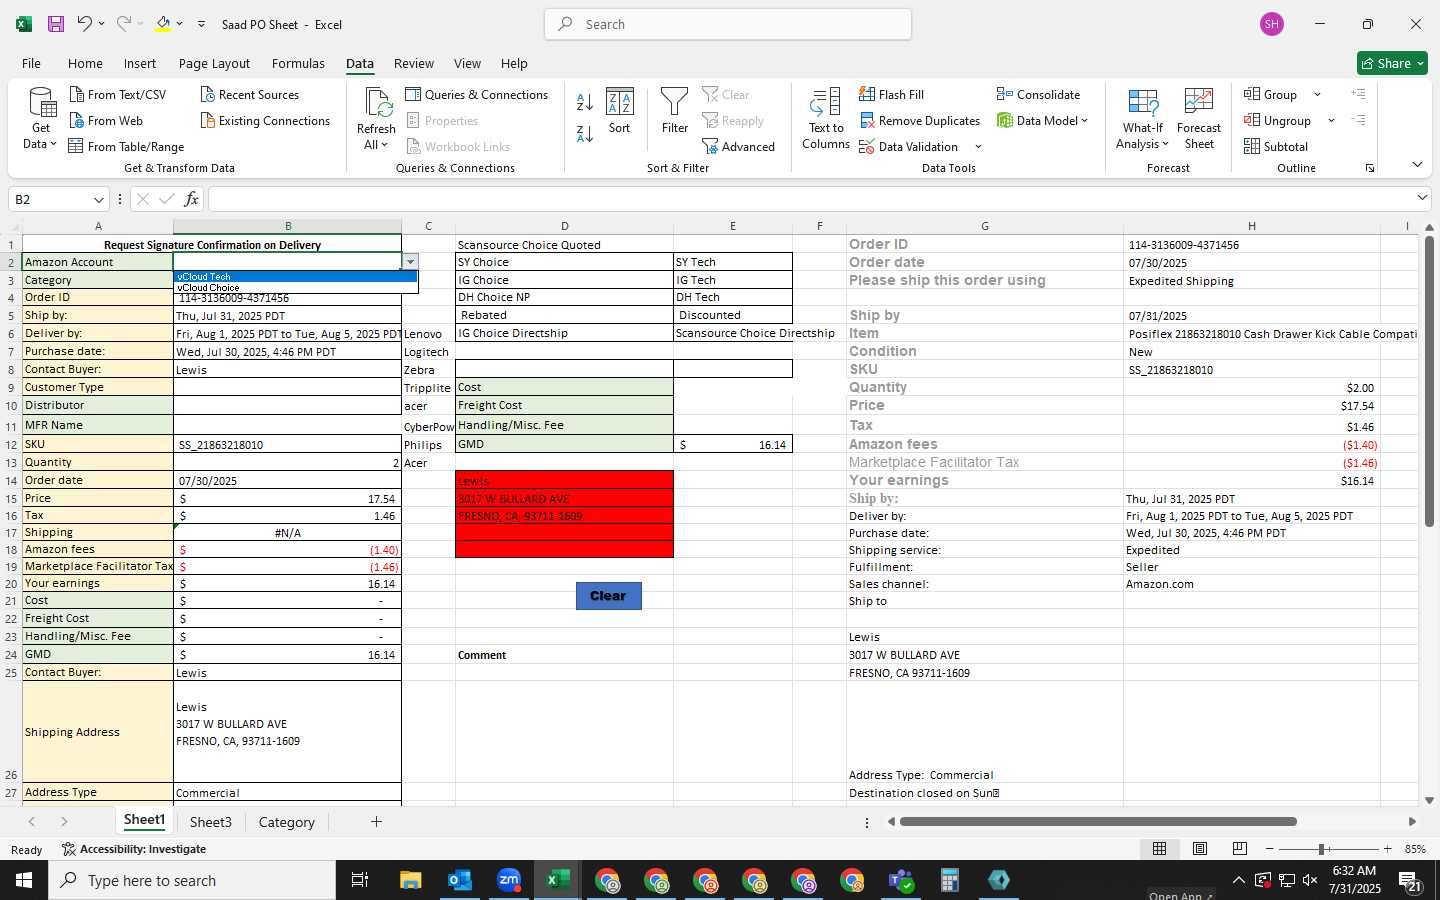Viewport: 1440px width, 900px height.
Task: Open Outline dialog launcher
Action: point(1370,168)
